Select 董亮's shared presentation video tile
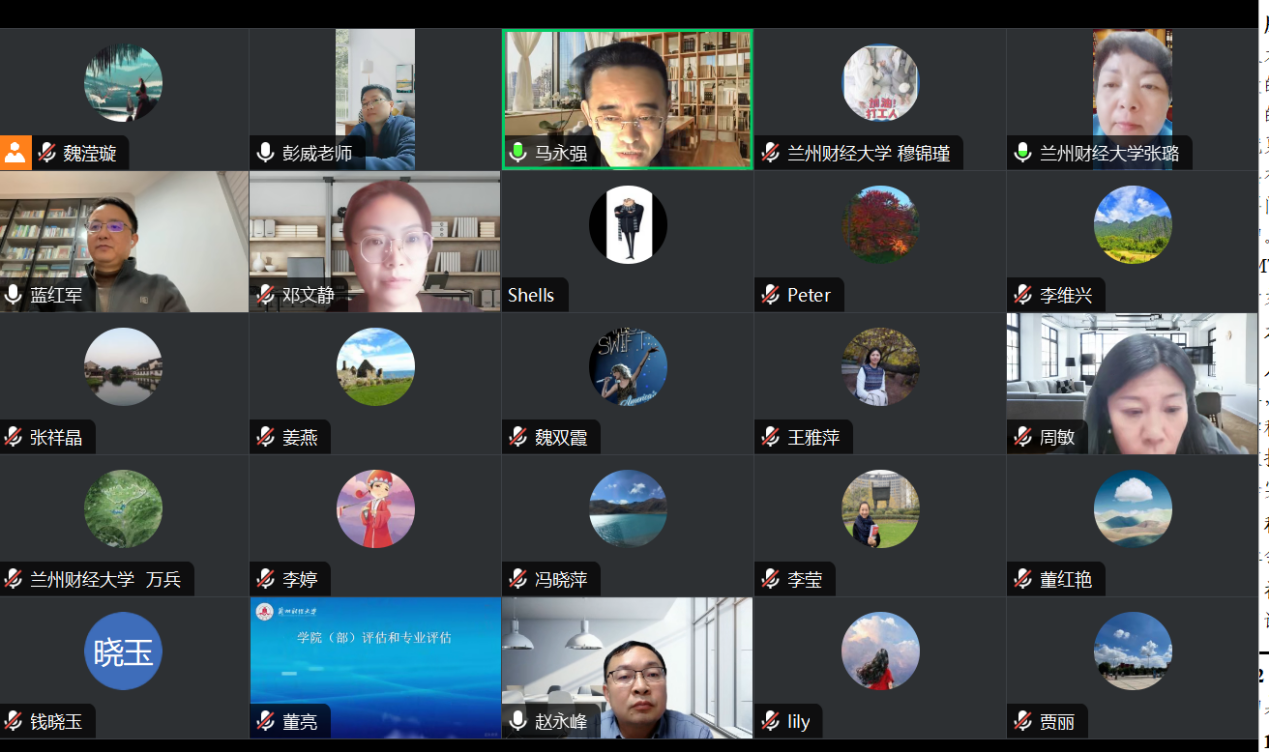The height and width of the screenshot is (752, 1269). [375, 668]
